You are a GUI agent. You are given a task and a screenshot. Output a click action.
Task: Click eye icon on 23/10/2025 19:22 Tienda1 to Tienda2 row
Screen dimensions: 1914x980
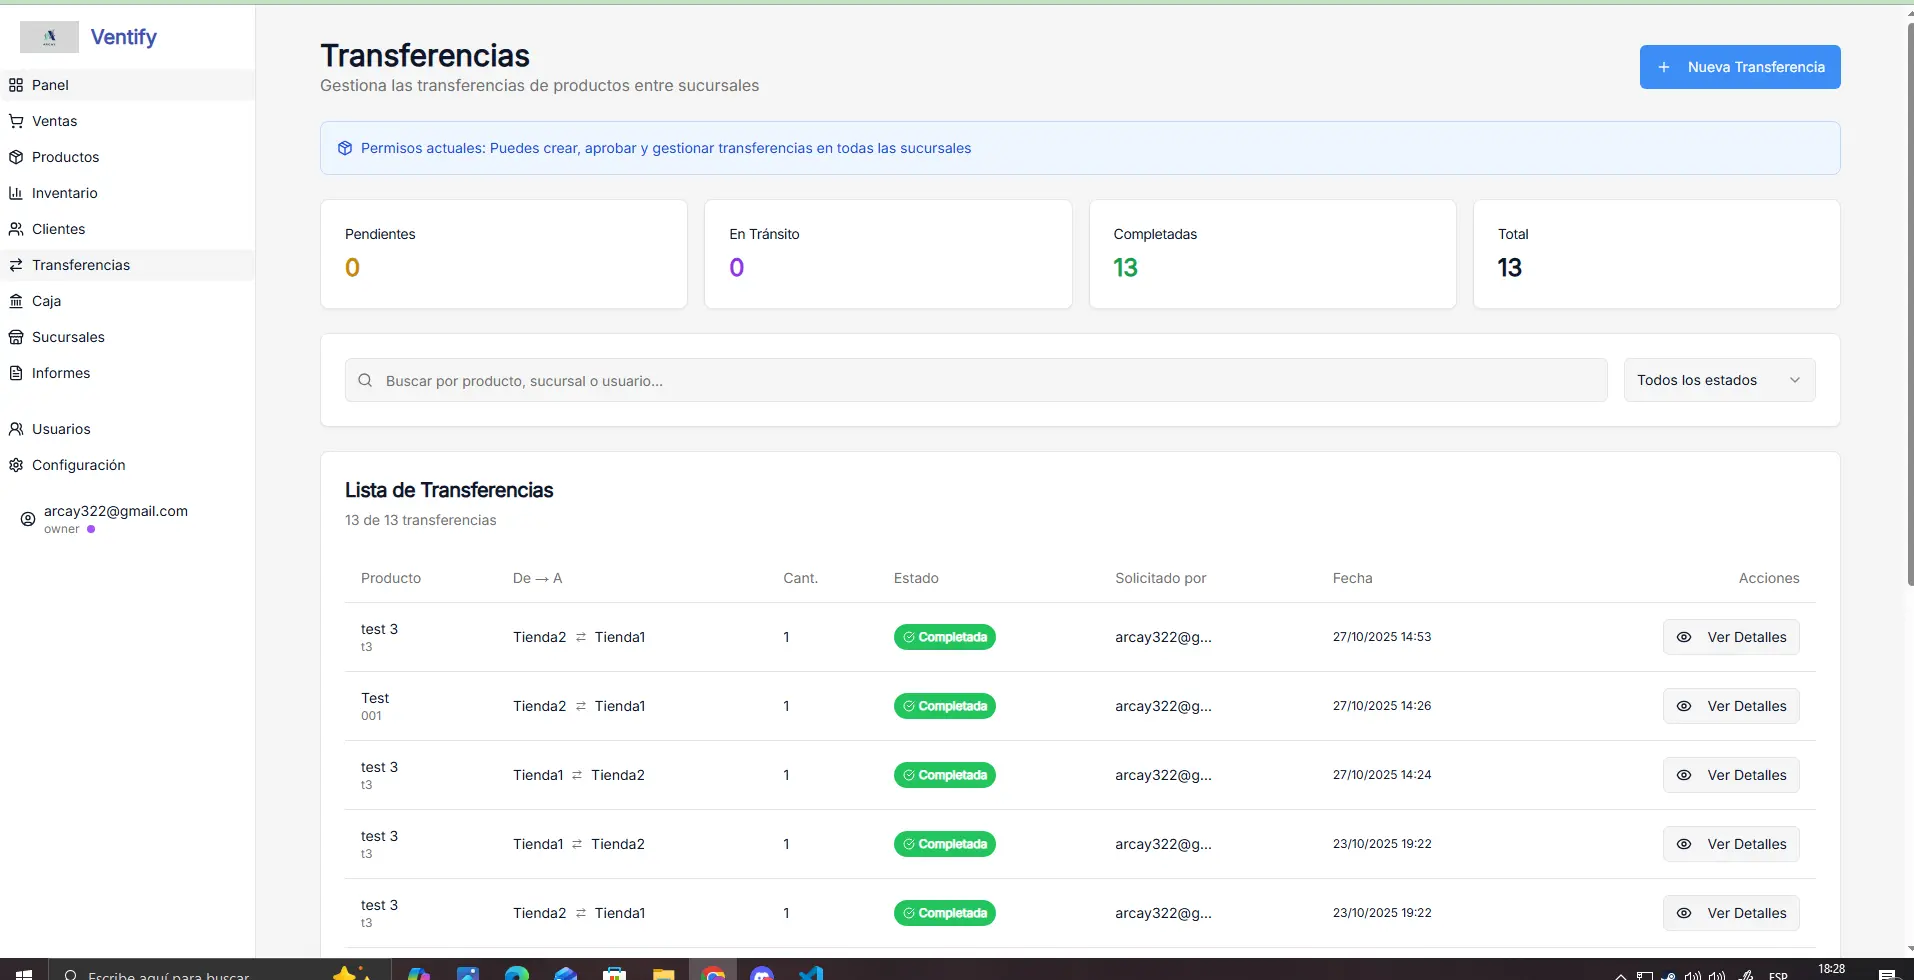pos(1684,844)
